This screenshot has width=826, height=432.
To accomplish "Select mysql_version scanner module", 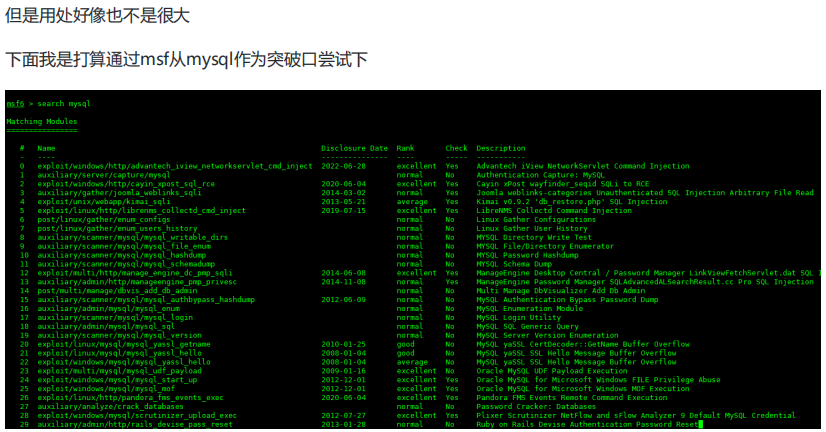I will pos(119,336).
